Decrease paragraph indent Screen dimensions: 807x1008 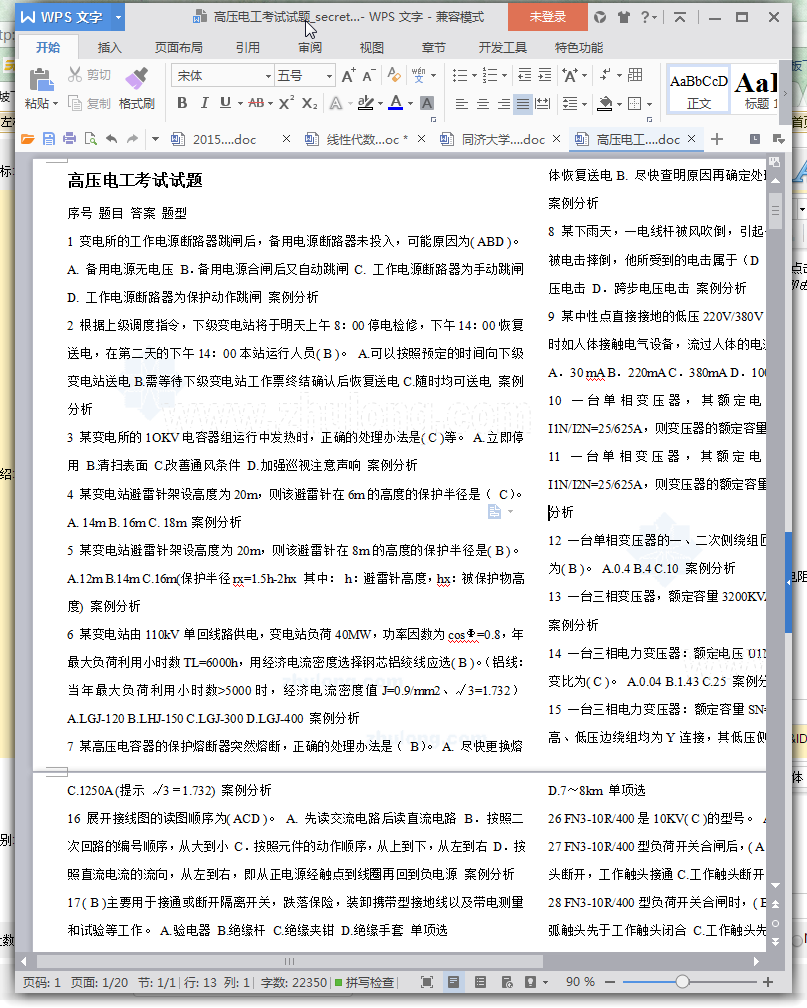525,75
